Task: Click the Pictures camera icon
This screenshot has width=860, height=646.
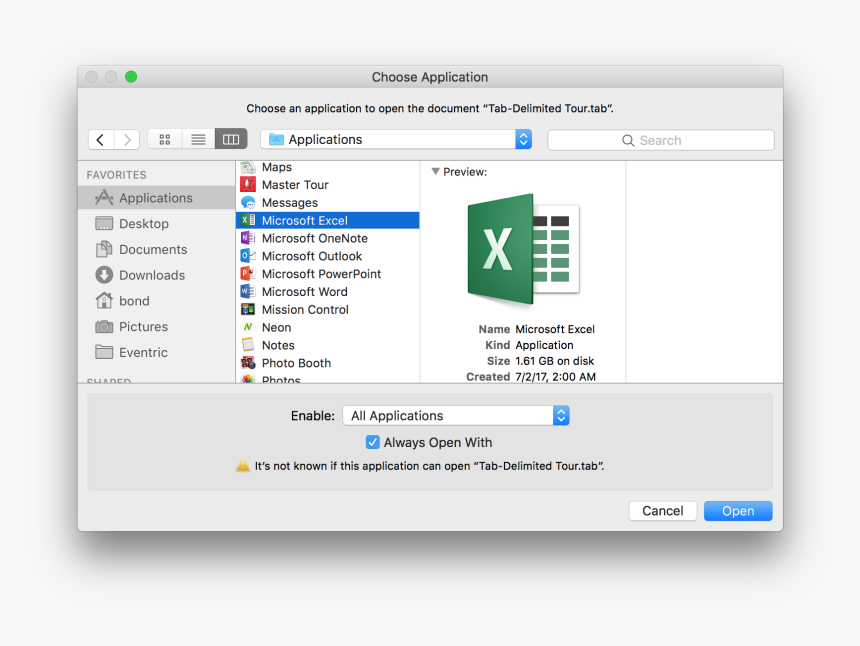Action: 104,326
